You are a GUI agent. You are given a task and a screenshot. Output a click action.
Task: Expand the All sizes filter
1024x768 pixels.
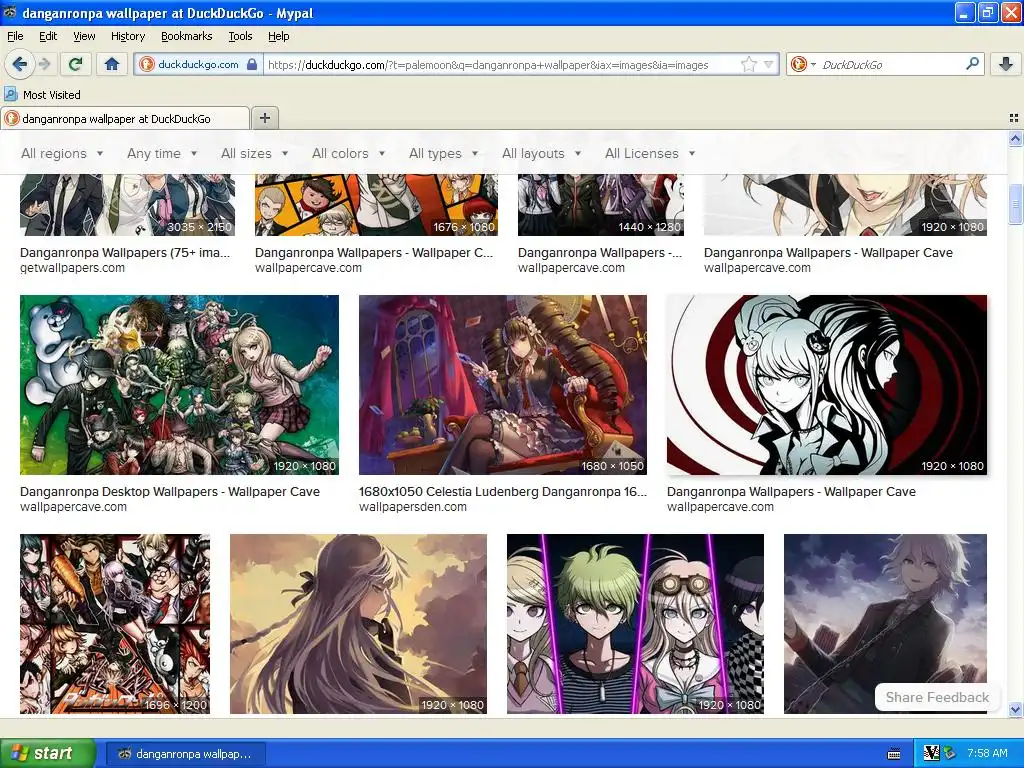pyautogui.click(x=254, y=153)
